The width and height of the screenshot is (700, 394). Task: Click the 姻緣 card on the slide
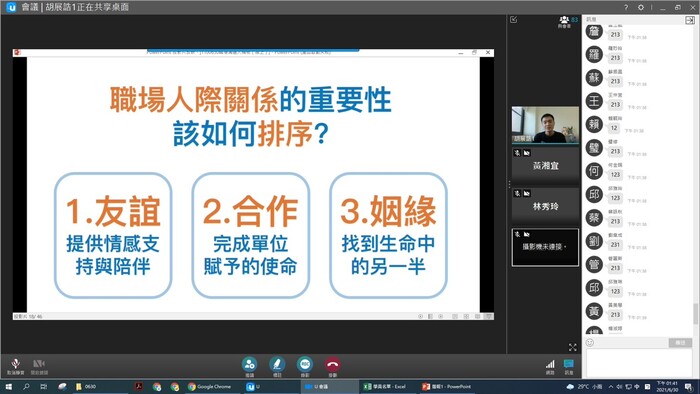(388, 235)
